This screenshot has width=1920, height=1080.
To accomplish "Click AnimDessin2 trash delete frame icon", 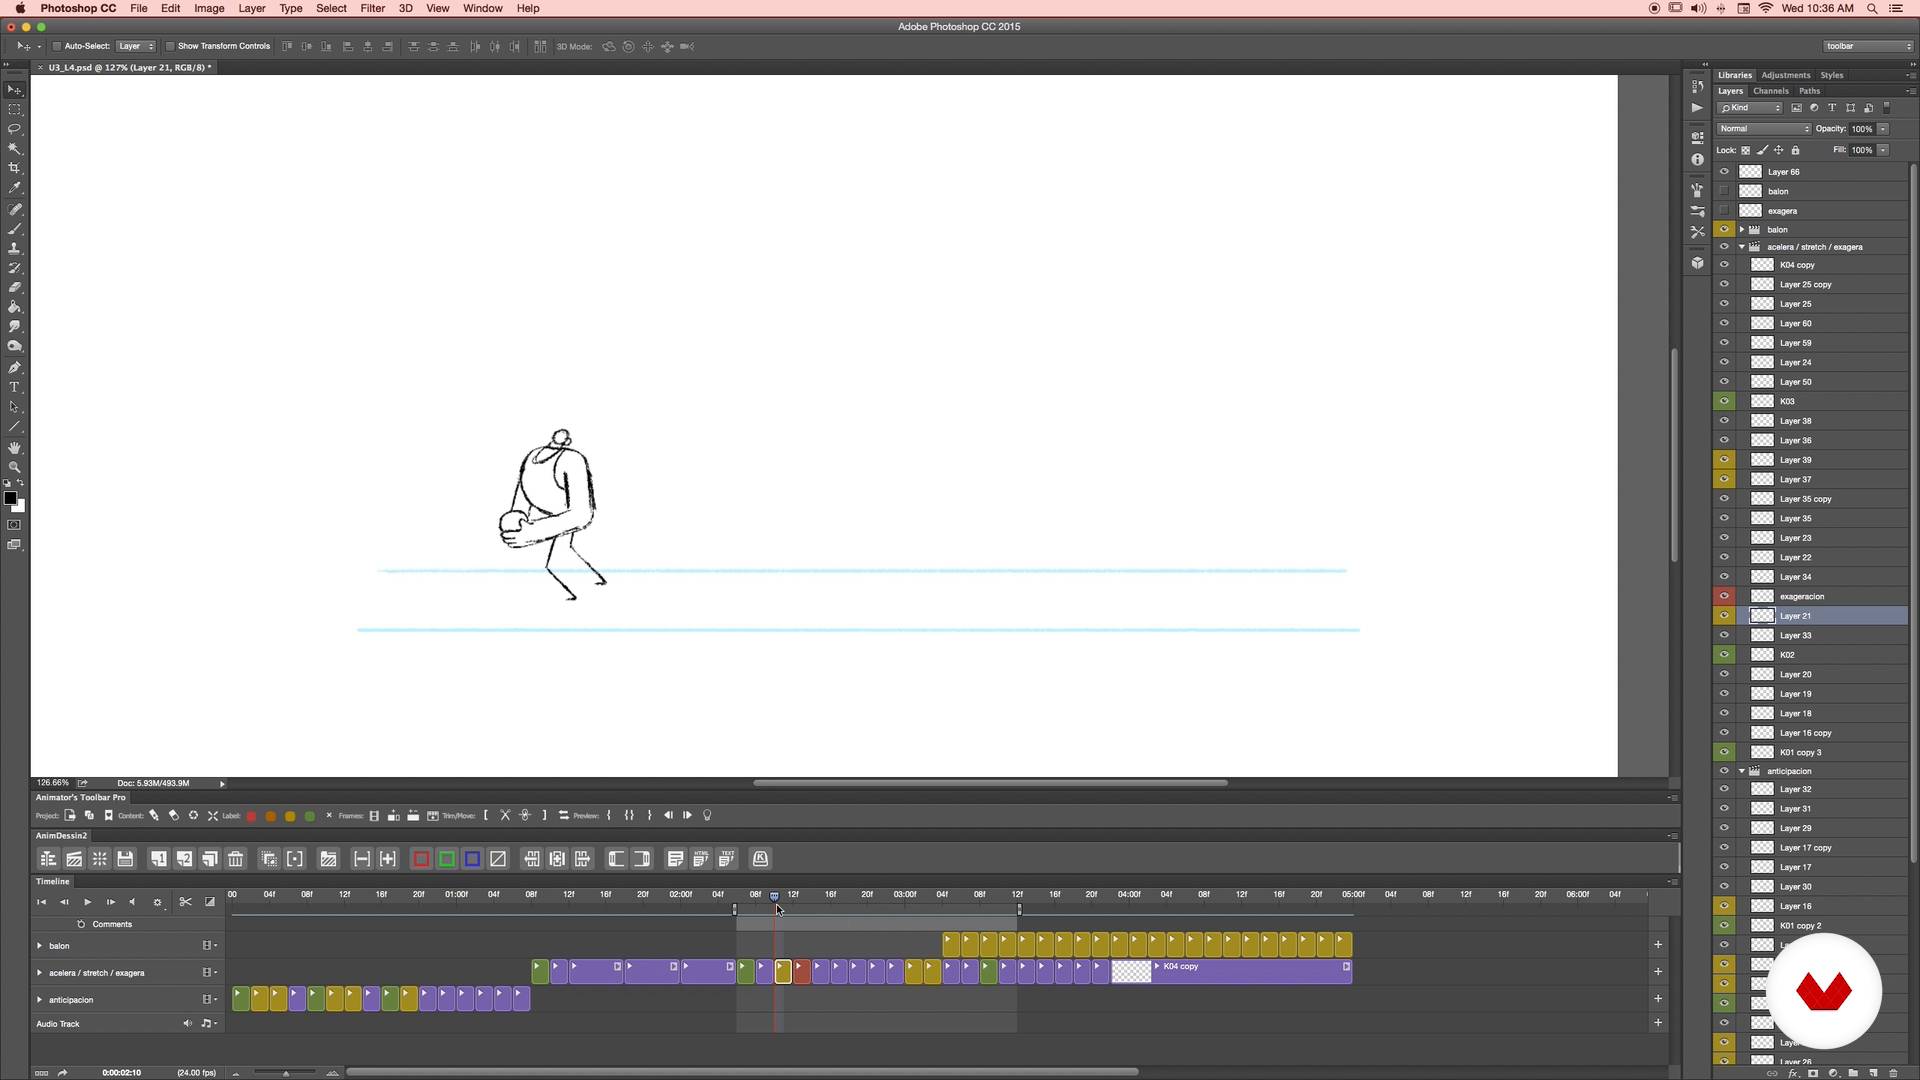I will [236, 859].
